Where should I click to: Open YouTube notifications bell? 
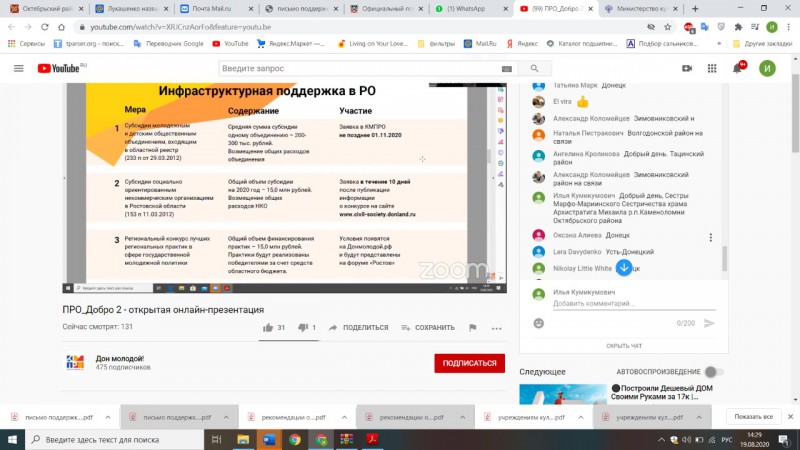739,68
